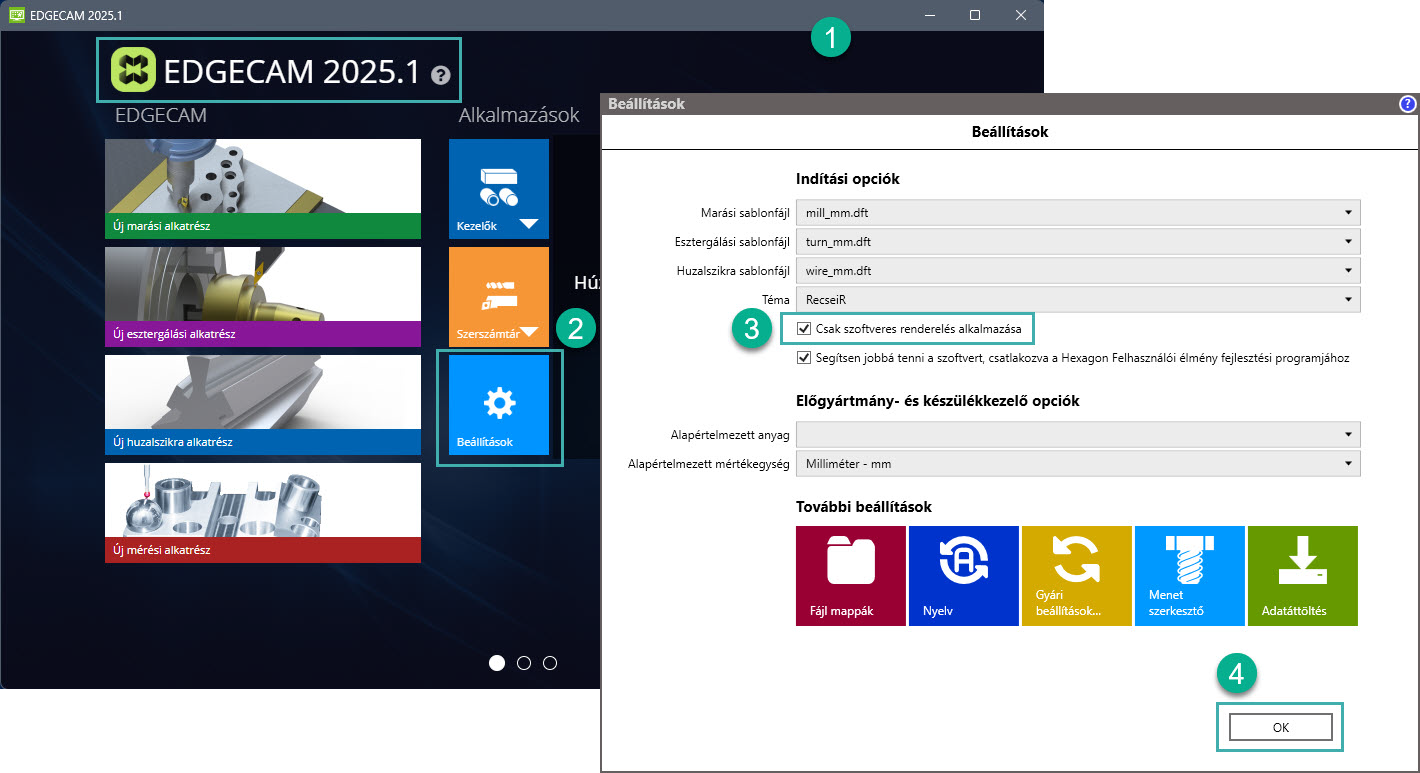Click the Új marási alkatrész thumbnail
The image size is (1420, 773).
[x=262, y=188]
